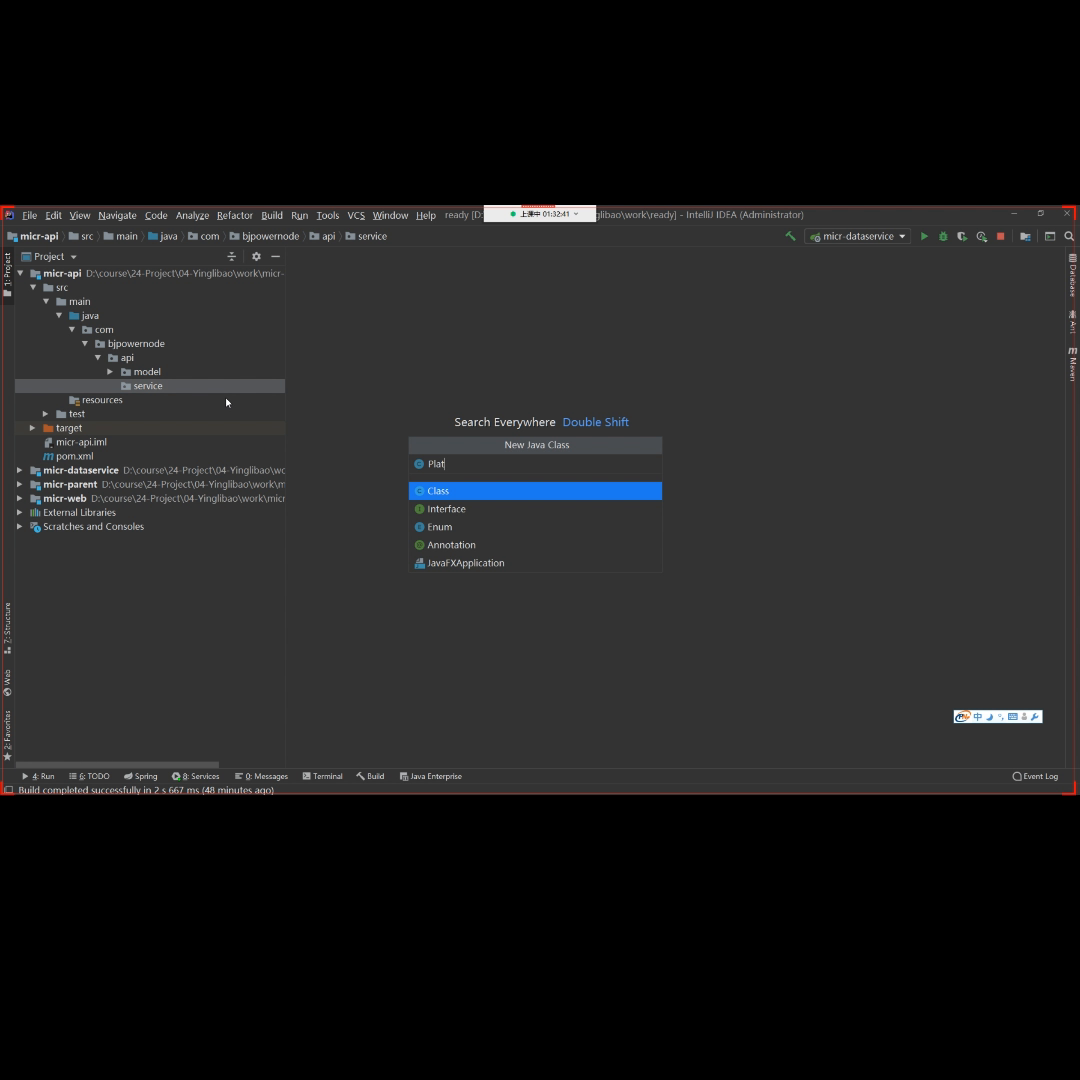Screen dimensions: 1080x1080
Task: Click the Run Anything terminal icon
Action: [1050, 236]
